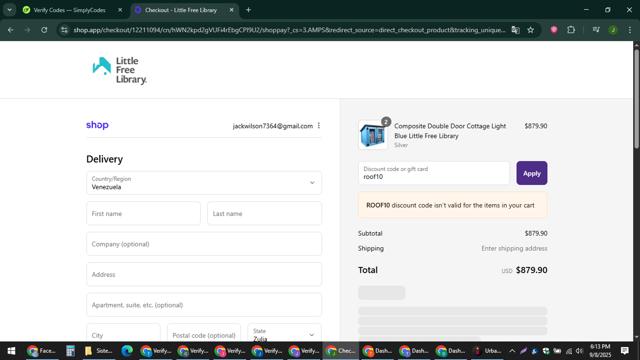Open the Chrome profile avatar menu
The image size is (640, 360).
[x=613, y=30]
